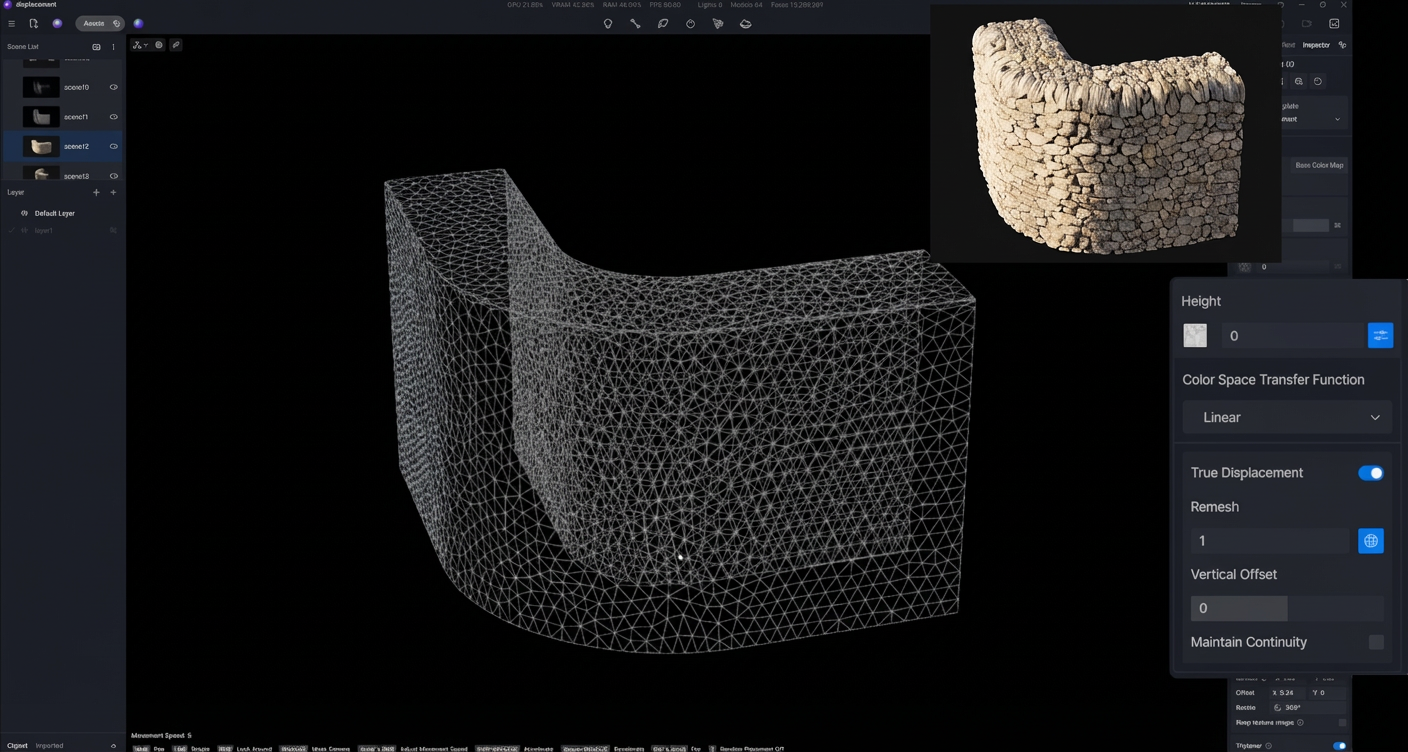This screenshot has height=752, width=1408.
Task: Open the Color Space Transfer Function dropdown
Action: tap(1287, 417)
